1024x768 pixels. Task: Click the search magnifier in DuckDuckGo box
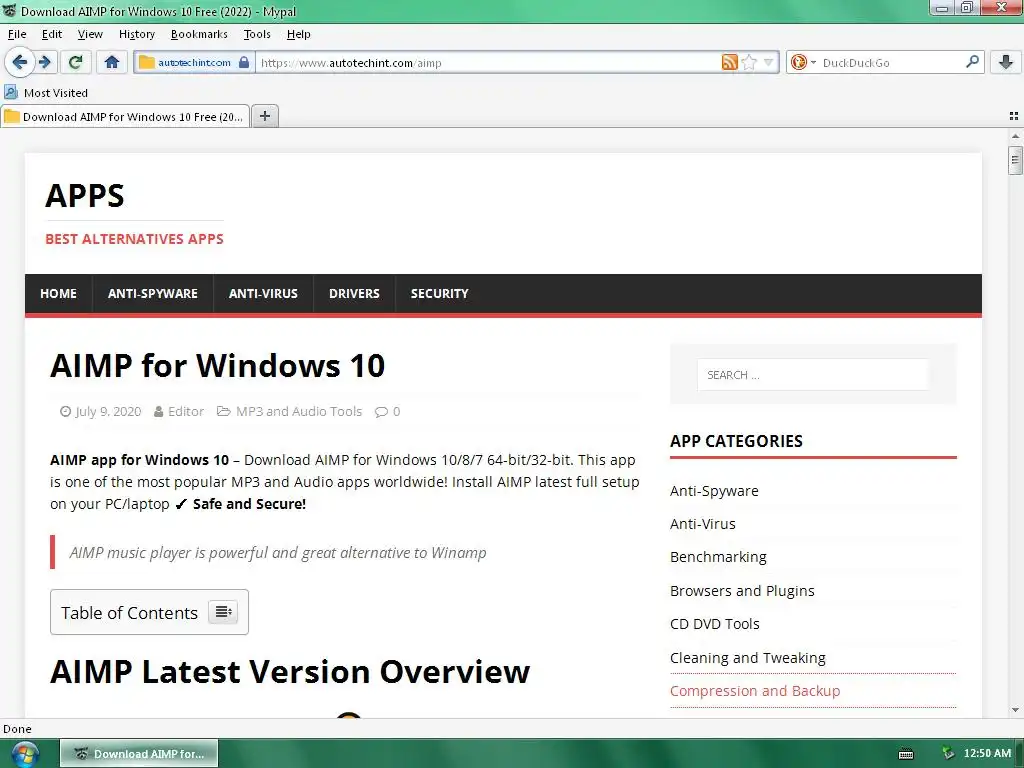pos(972,61)
